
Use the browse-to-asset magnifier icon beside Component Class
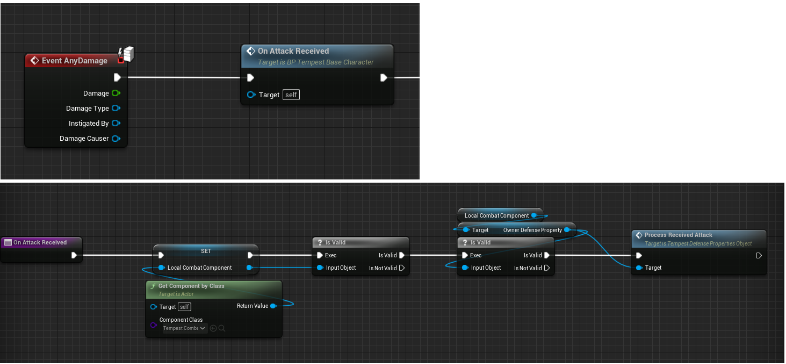[x=222, y=328]
